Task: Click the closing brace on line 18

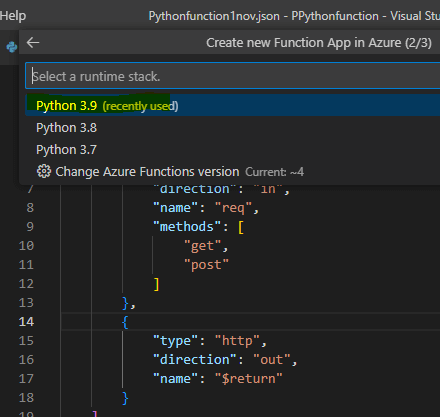Action: [125, 398]
